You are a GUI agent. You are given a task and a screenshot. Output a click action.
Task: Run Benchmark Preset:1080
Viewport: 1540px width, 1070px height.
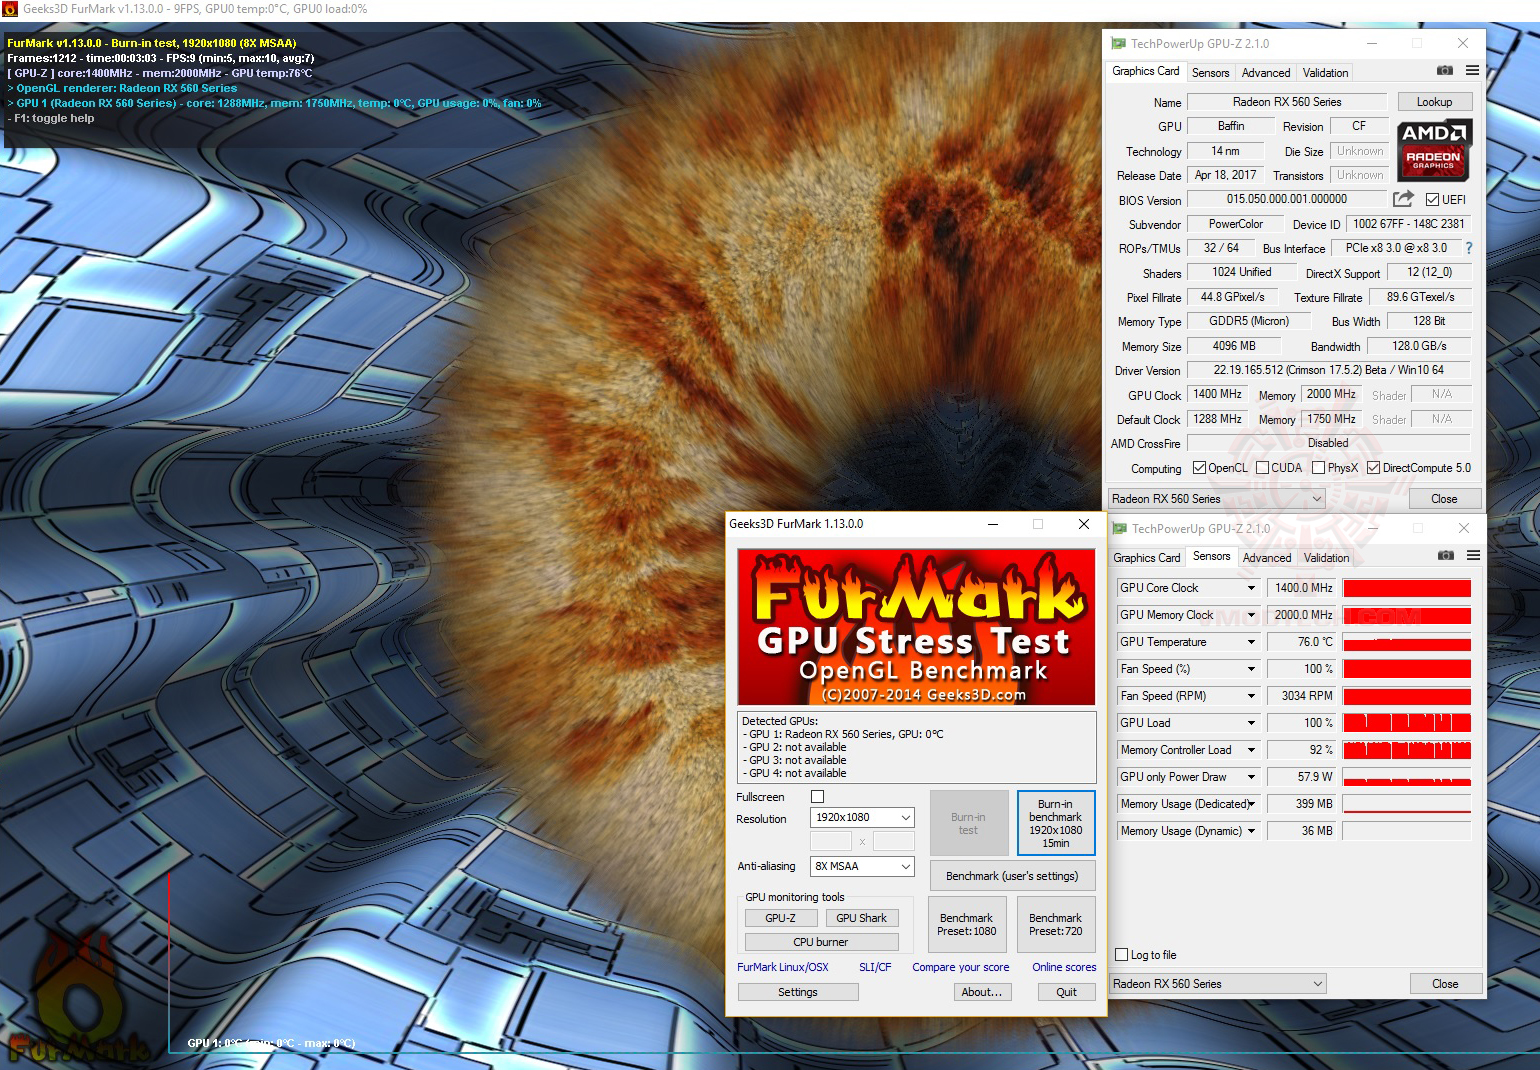pyautogui.click(x=967, y=924)
